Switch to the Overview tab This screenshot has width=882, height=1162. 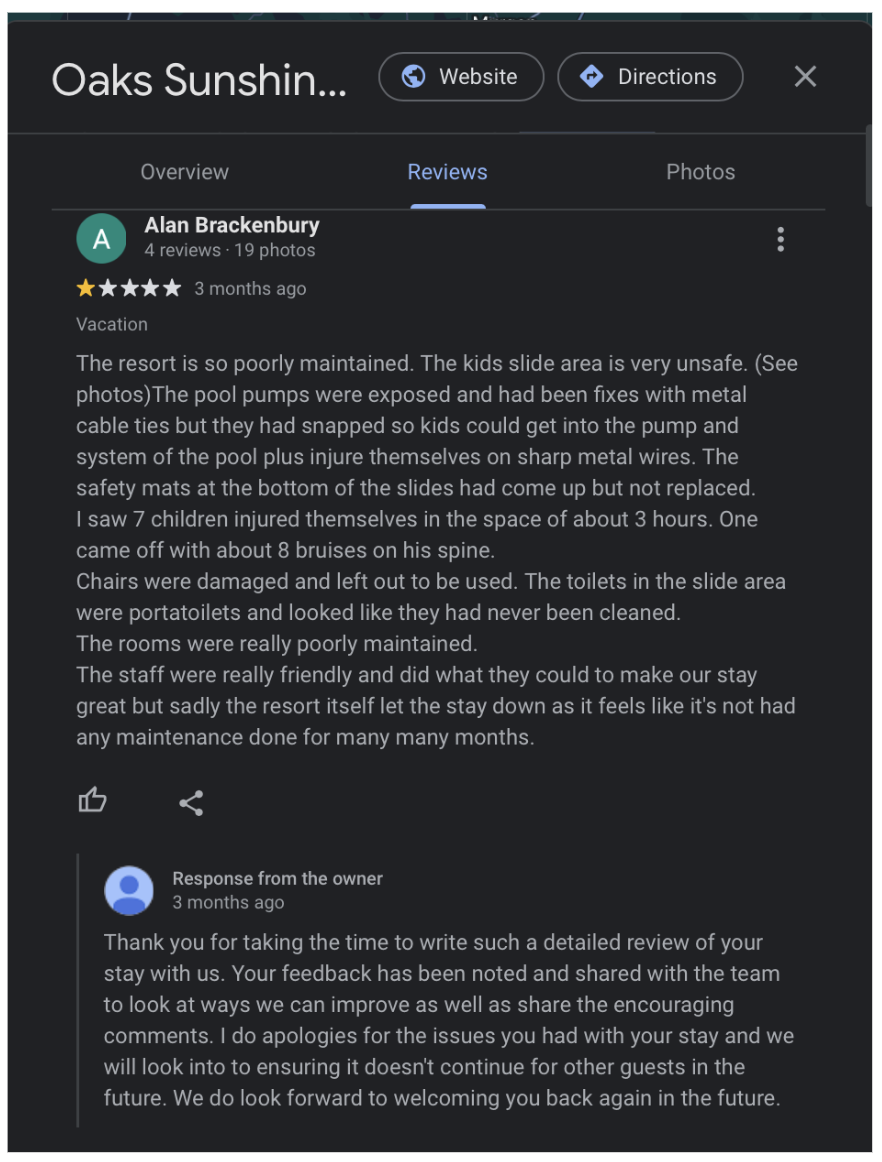tap(184, 172)
